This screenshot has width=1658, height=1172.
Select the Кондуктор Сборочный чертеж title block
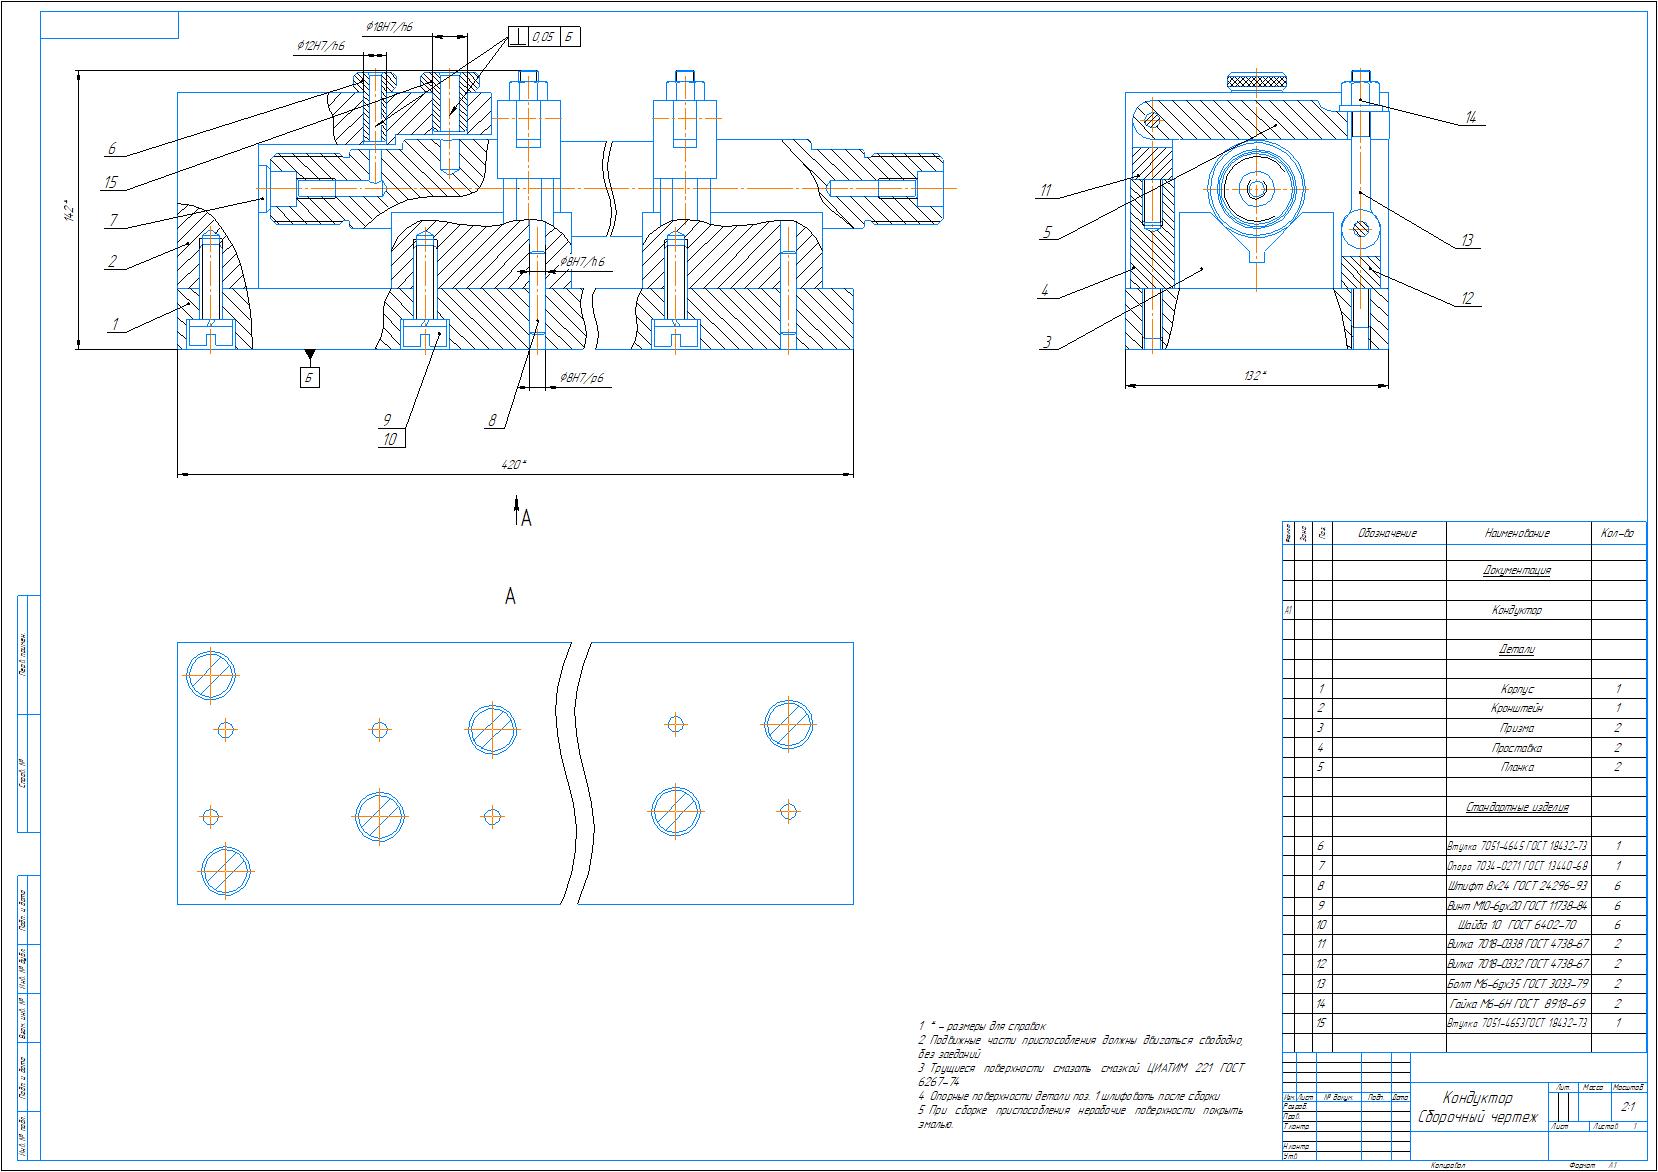point(1477,1107)
